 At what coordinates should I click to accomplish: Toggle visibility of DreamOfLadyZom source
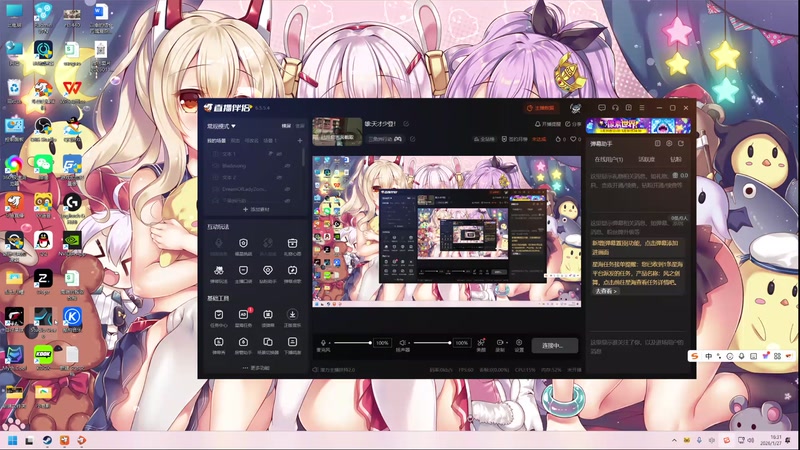pyautogui.click(x=286, y=189)
